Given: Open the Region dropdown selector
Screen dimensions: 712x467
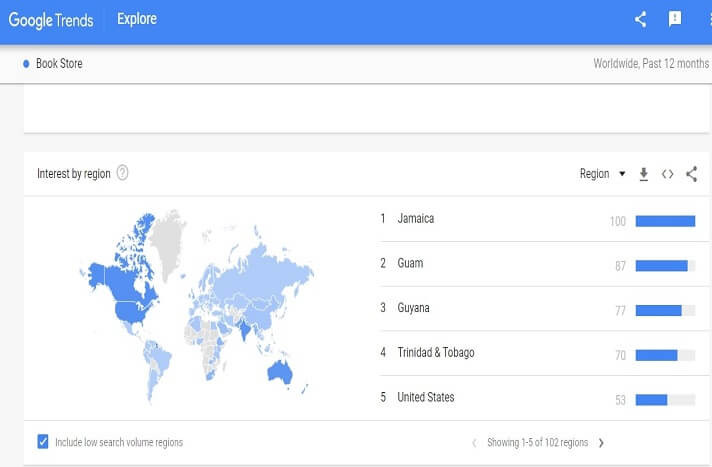Looking at the screenshot, I should coord(602,174).
